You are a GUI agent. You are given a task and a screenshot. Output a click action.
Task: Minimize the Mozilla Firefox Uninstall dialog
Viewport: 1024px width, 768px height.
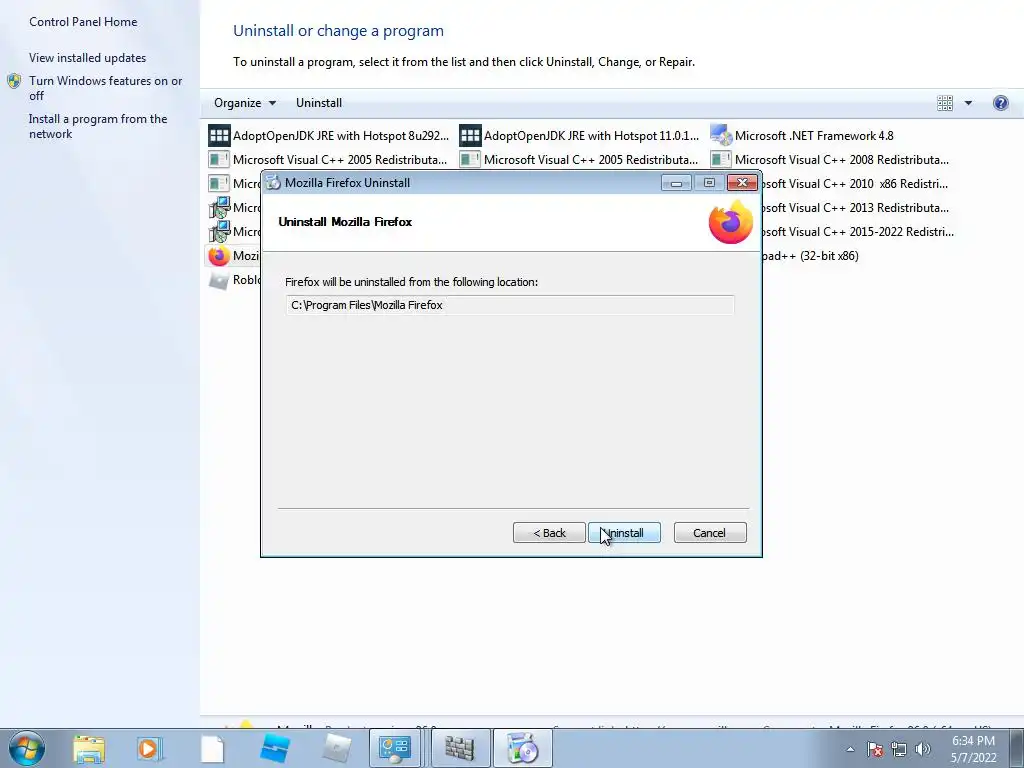click(x=676, y=183)
